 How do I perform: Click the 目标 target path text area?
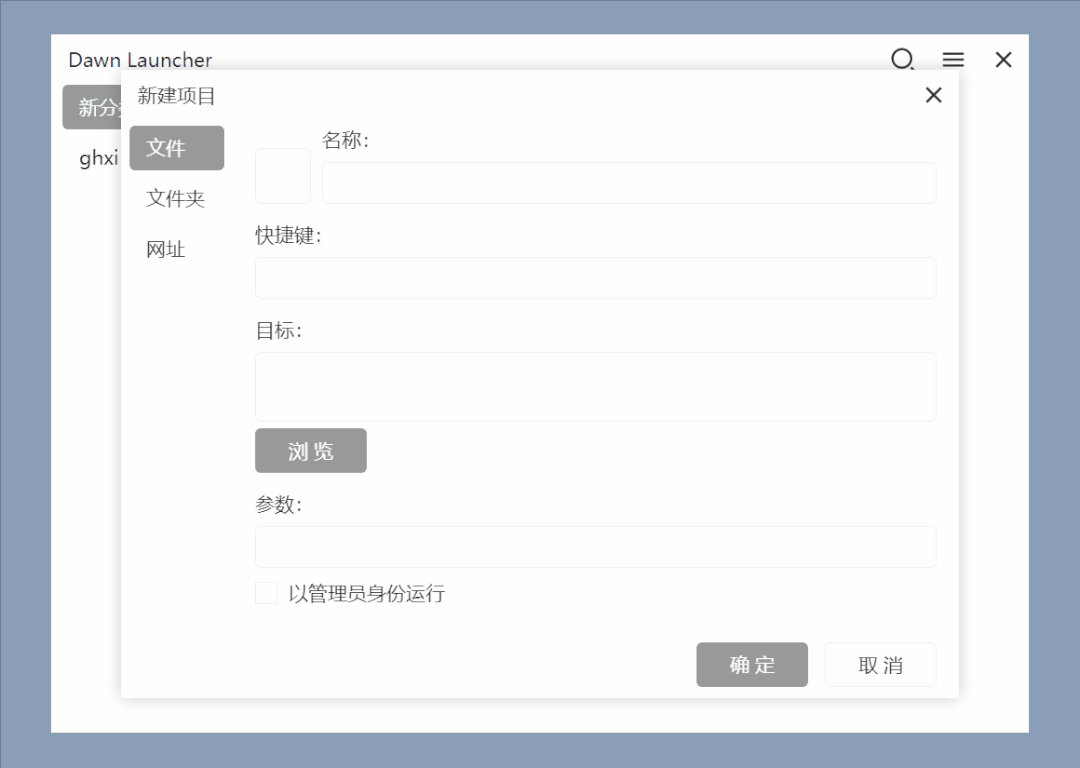coord(595,386)
